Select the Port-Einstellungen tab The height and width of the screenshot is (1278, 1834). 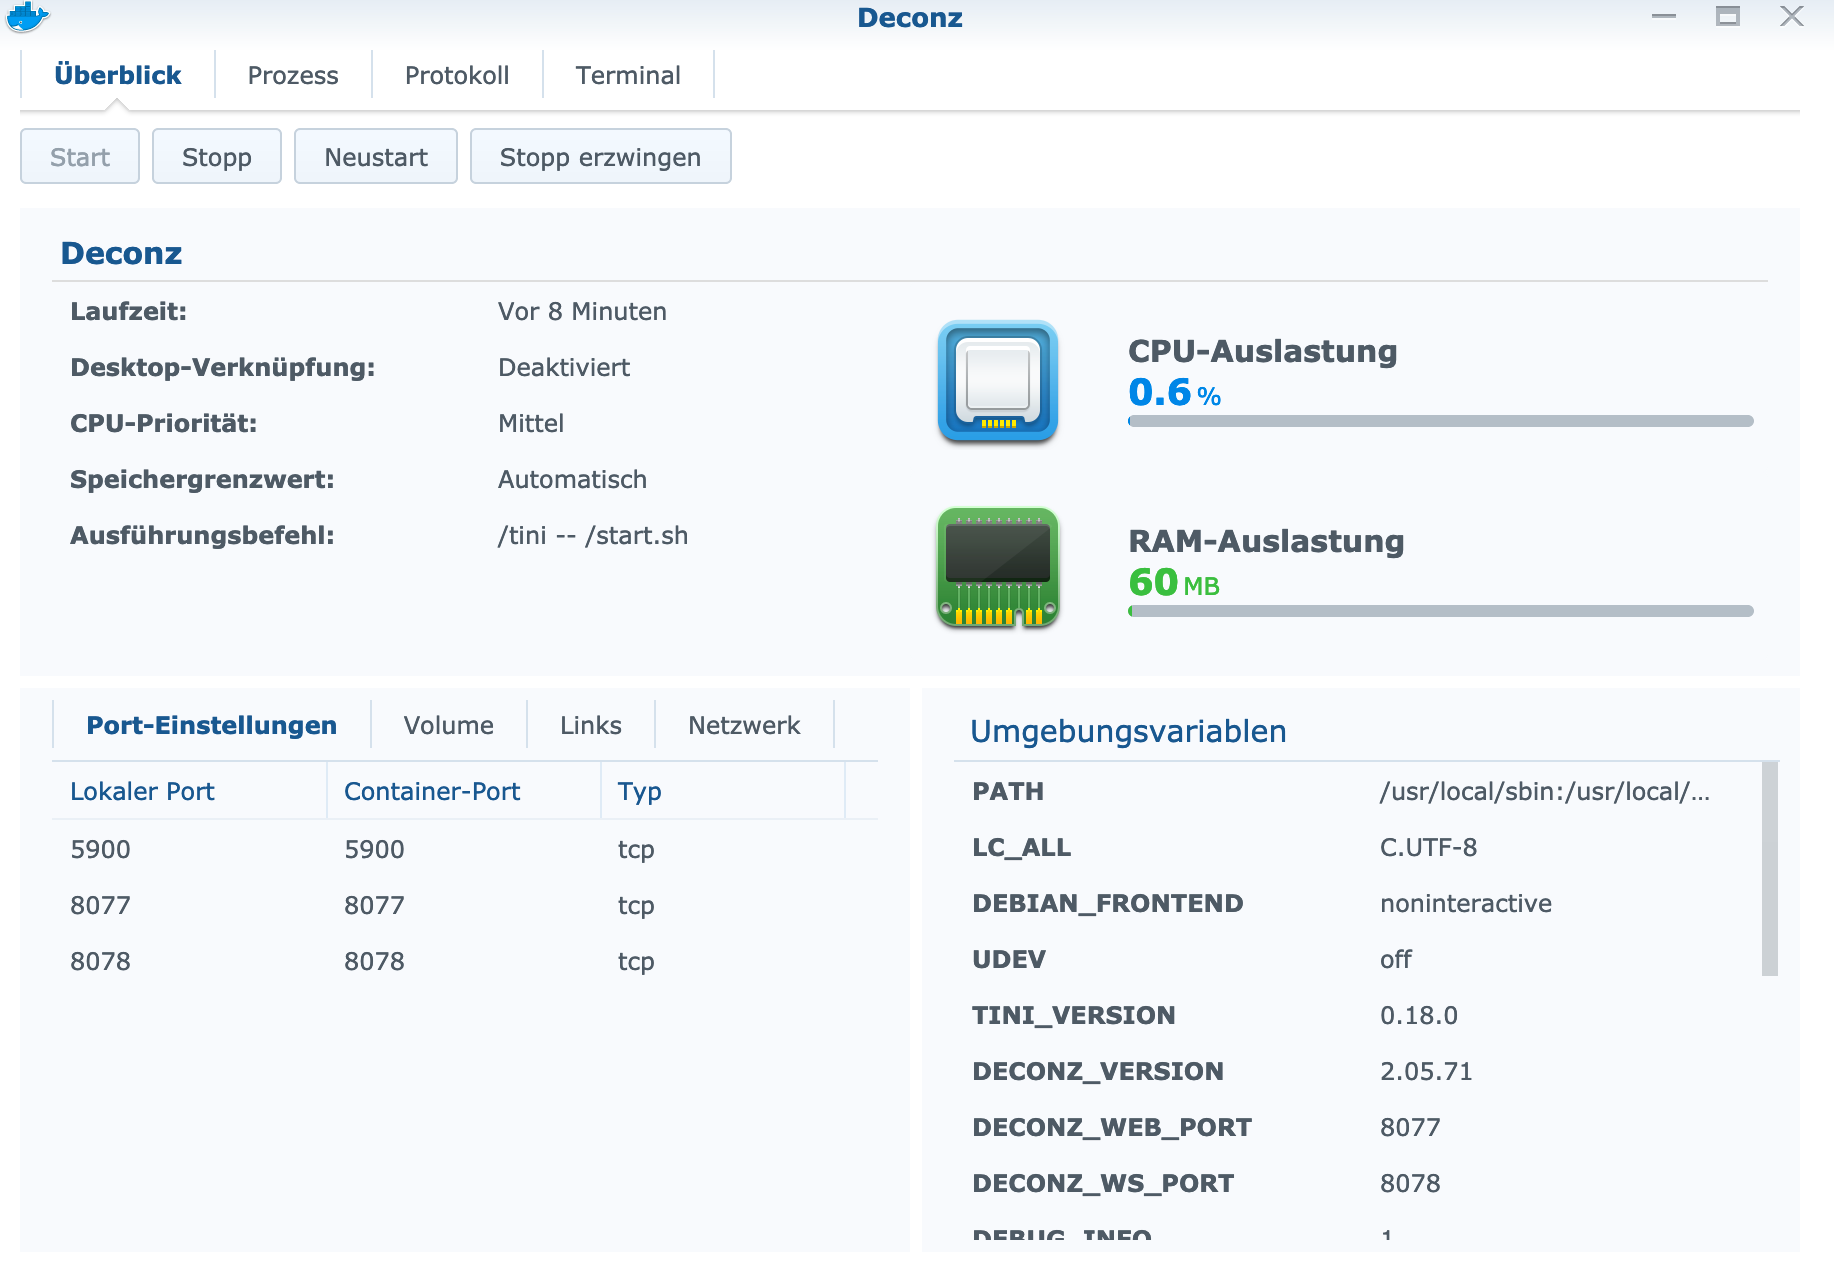tap(212, 725)
